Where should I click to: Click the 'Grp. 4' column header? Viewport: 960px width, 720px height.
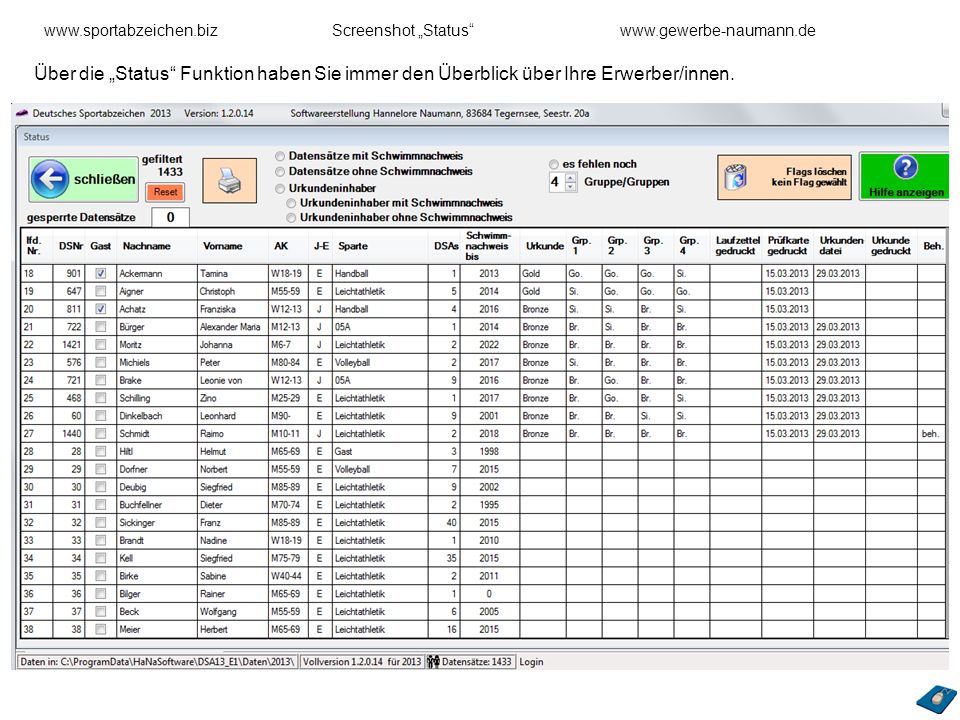point(692,246)
